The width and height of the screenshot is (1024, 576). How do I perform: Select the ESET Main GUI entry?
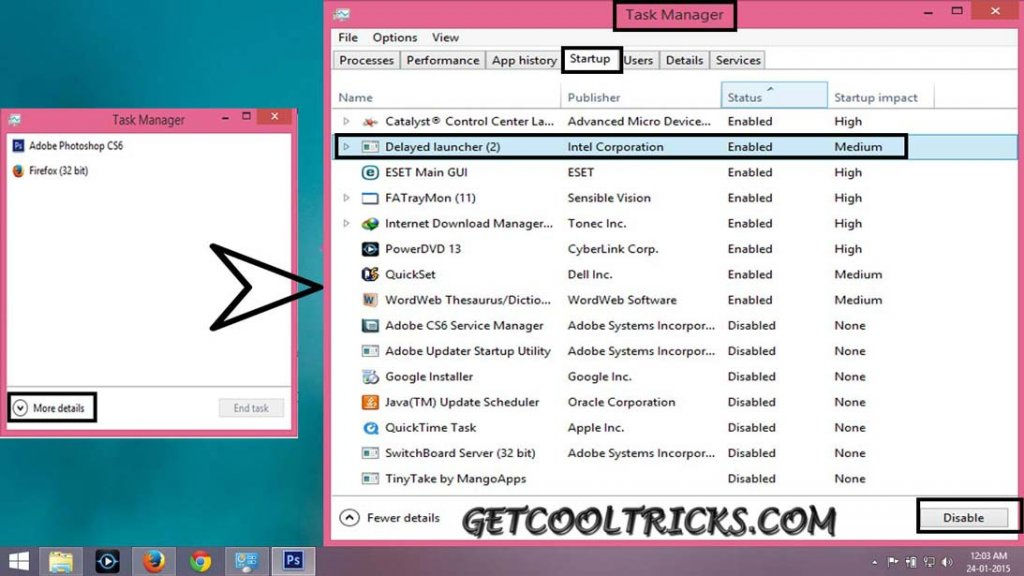[x=675, y=172]
